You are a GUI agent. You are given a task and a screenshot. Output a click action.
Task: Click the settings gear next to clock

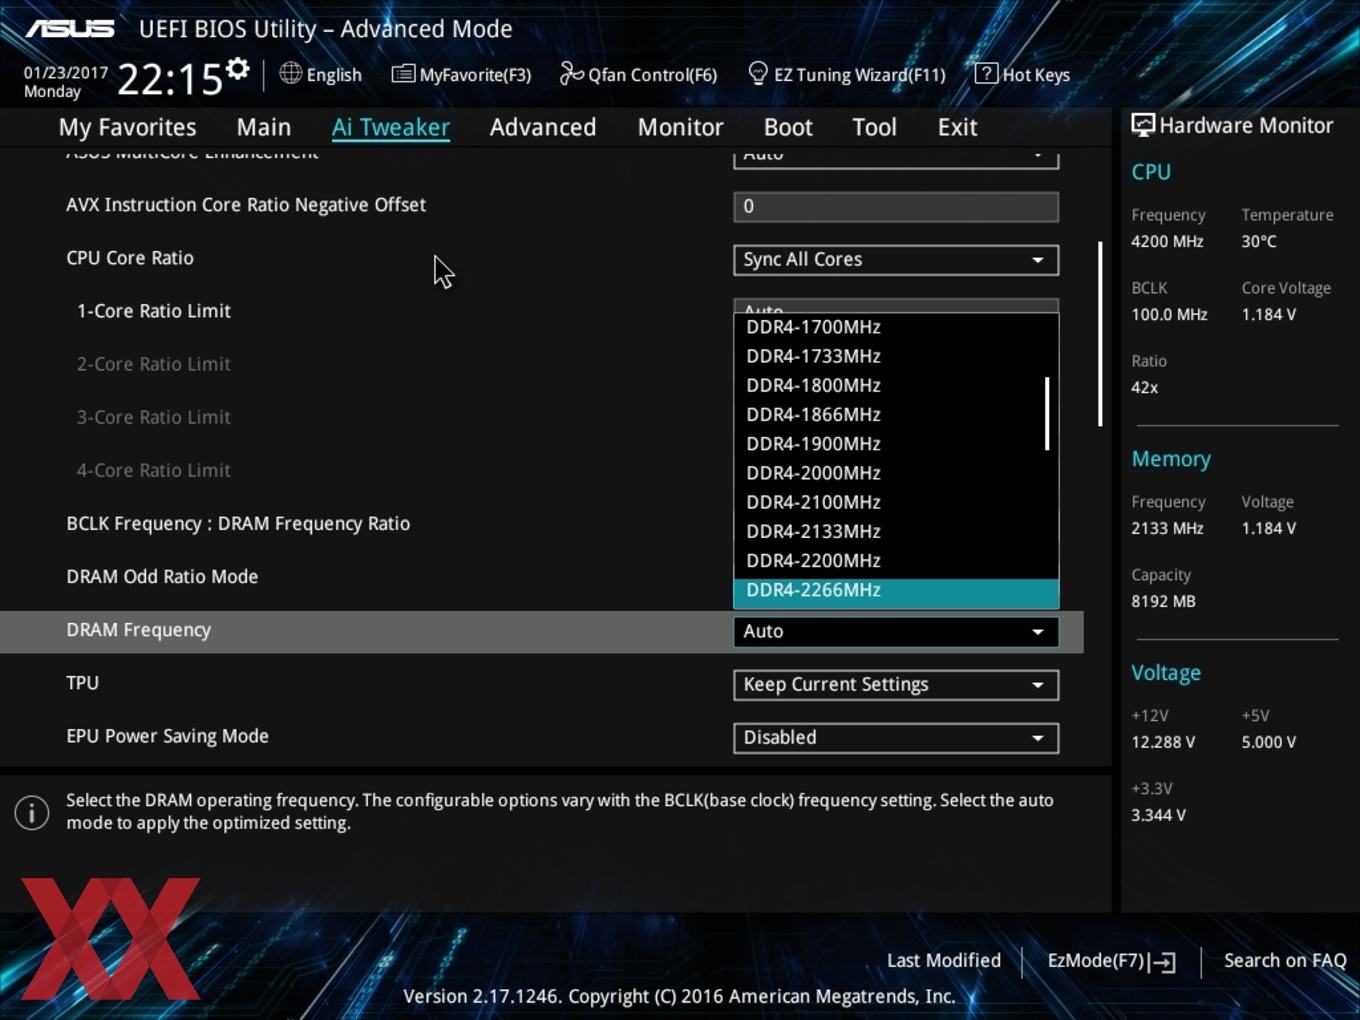coord(237,69)
